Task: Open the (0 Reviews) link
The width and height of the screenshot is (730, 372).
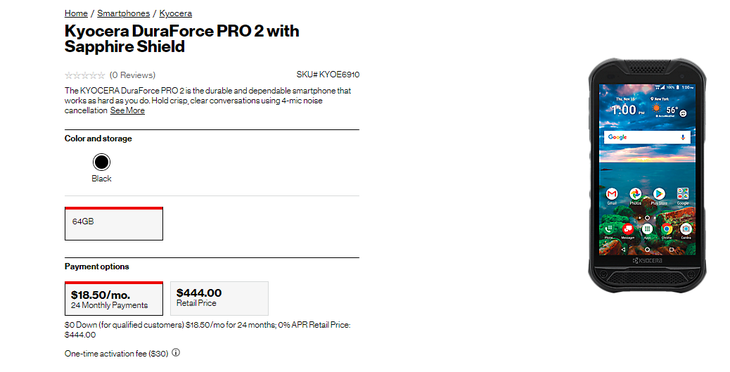Action: pyautogui.click(x=132, y=75)
